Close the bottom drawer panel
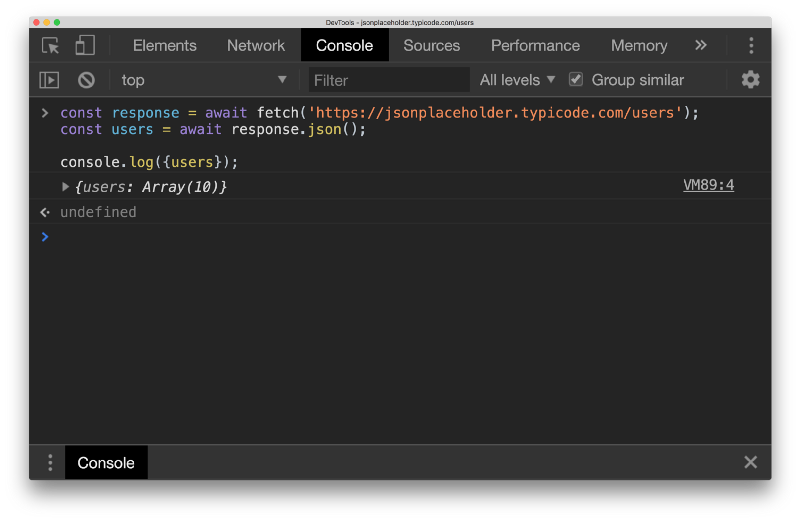The height and width of the screenshot is (521, 800). (750, 462)
